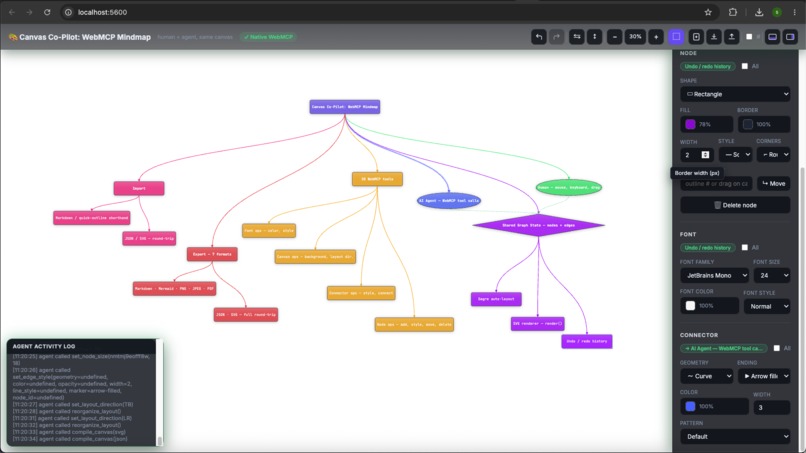Click the white Font Color swatch
Viewport: 806px width, 453px height.
pyautogui.click(x=690, y=306)
